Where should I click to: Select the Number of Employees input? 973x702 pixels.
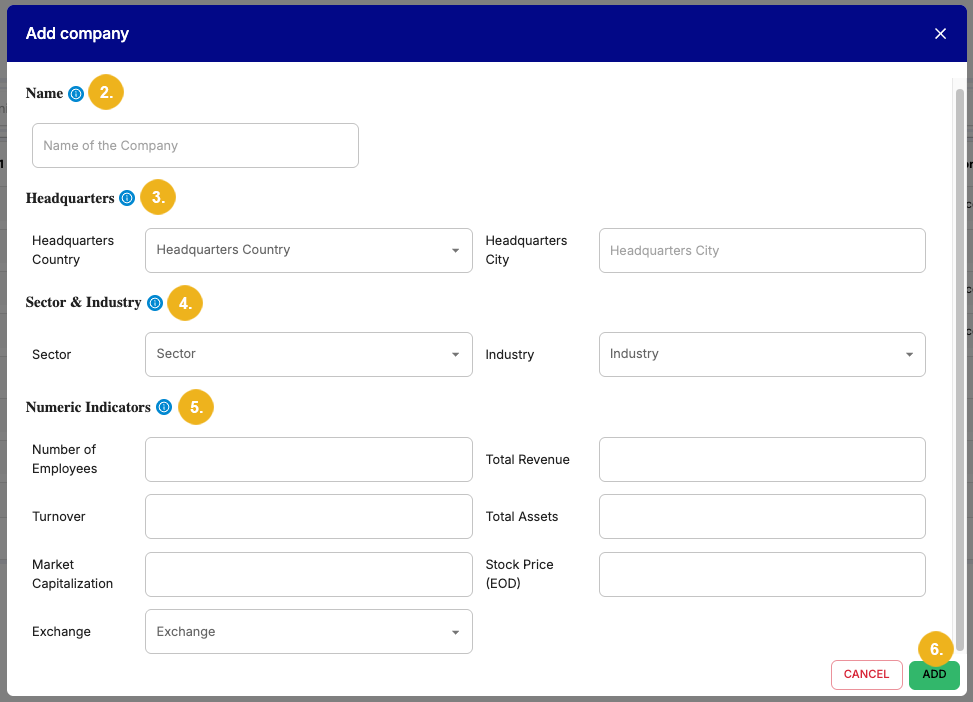(x=308, y=460)
